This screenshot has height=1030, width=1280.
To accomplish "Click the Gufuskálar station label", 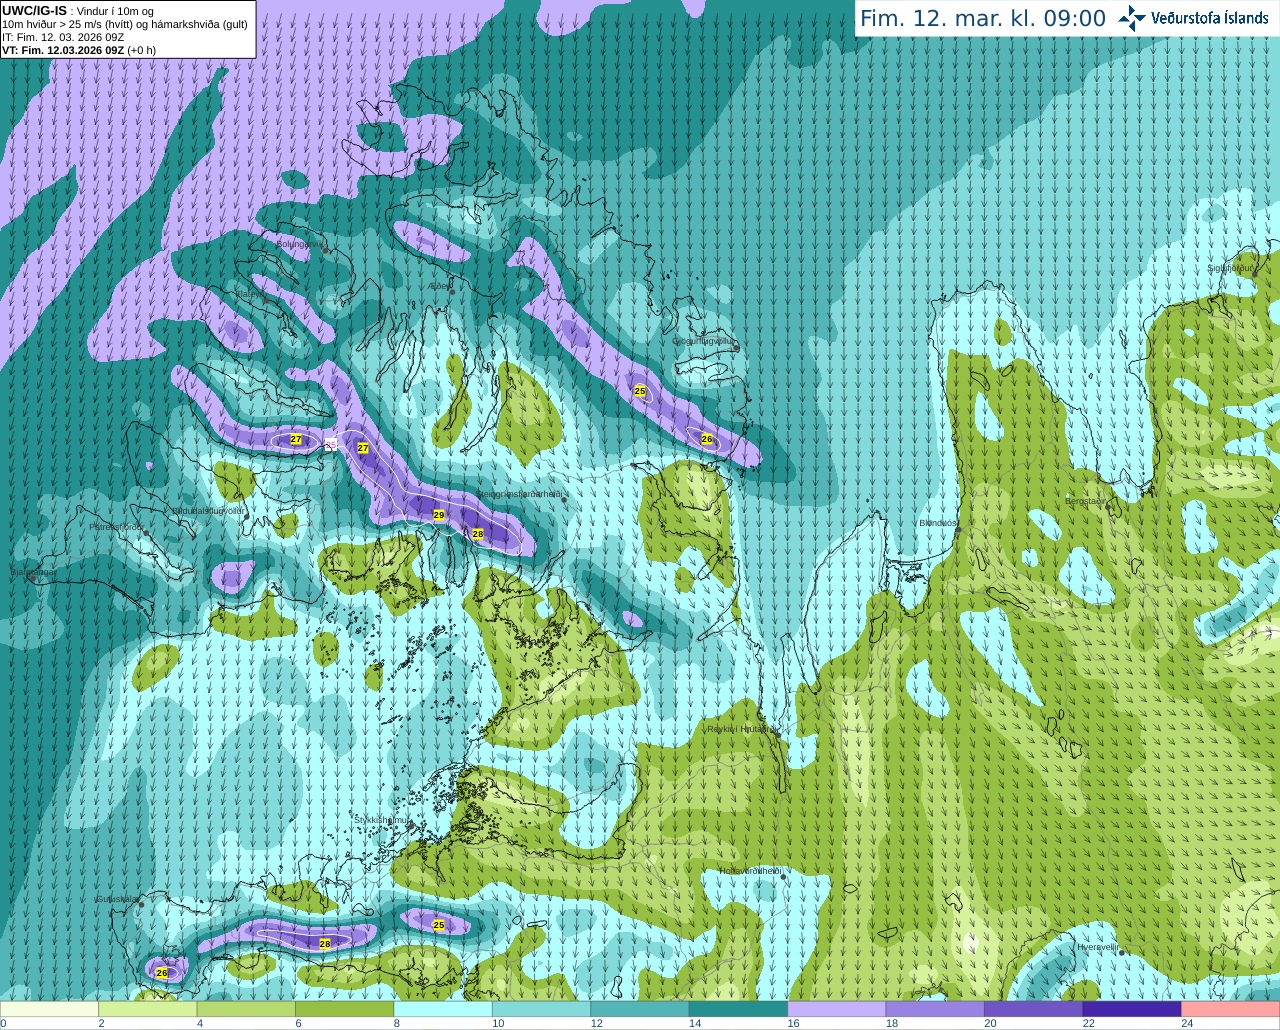I will pos(117,899).
